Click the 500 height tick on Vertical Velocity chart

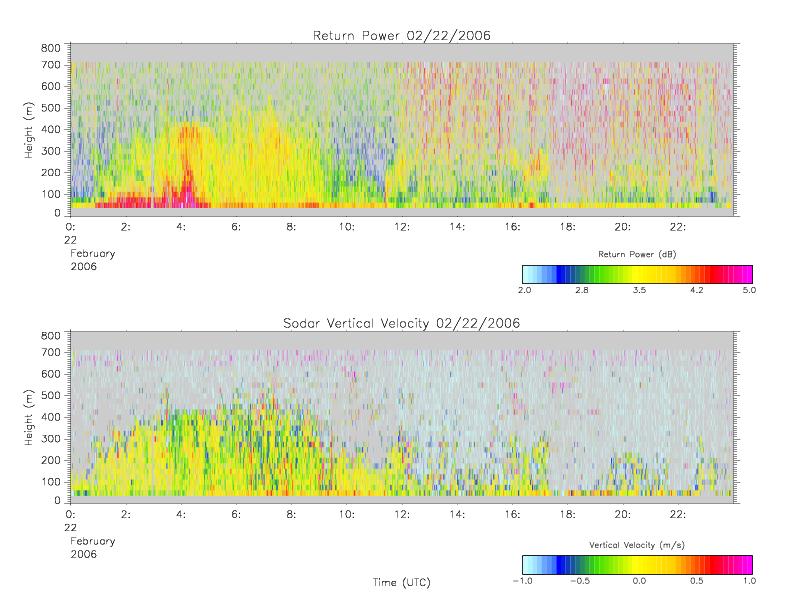[50, 396]
